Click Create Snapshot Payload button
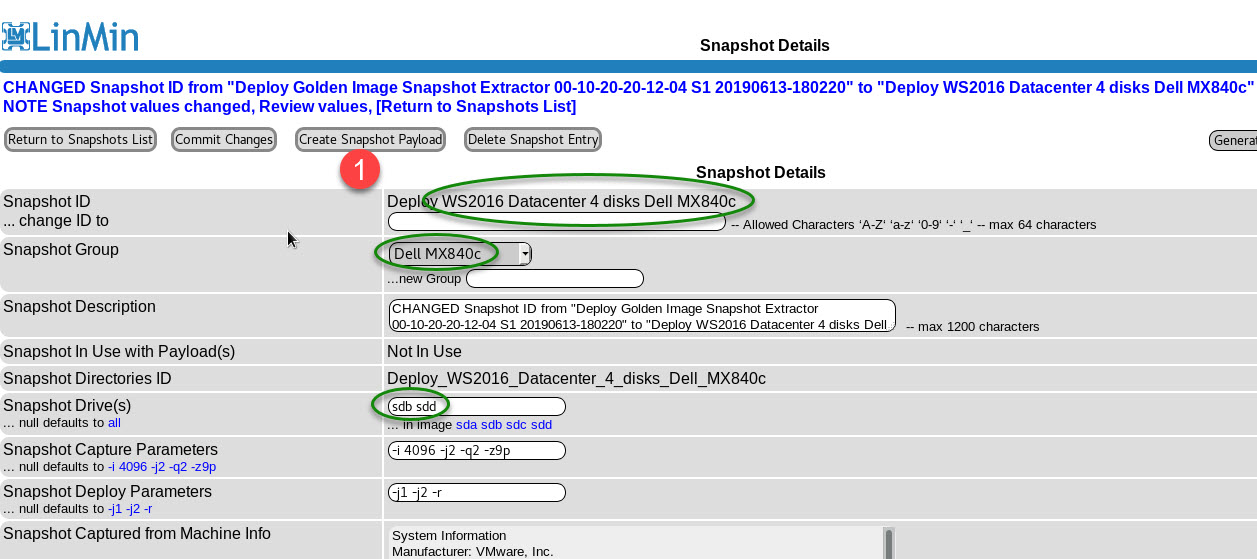Screen dimensions: 1257x559 (370, 140)
